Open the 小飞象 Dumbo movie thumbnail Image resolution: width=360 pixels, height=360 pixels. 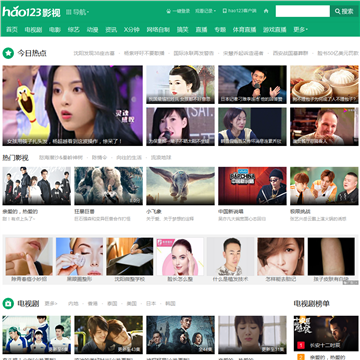[x=180, y=186]
